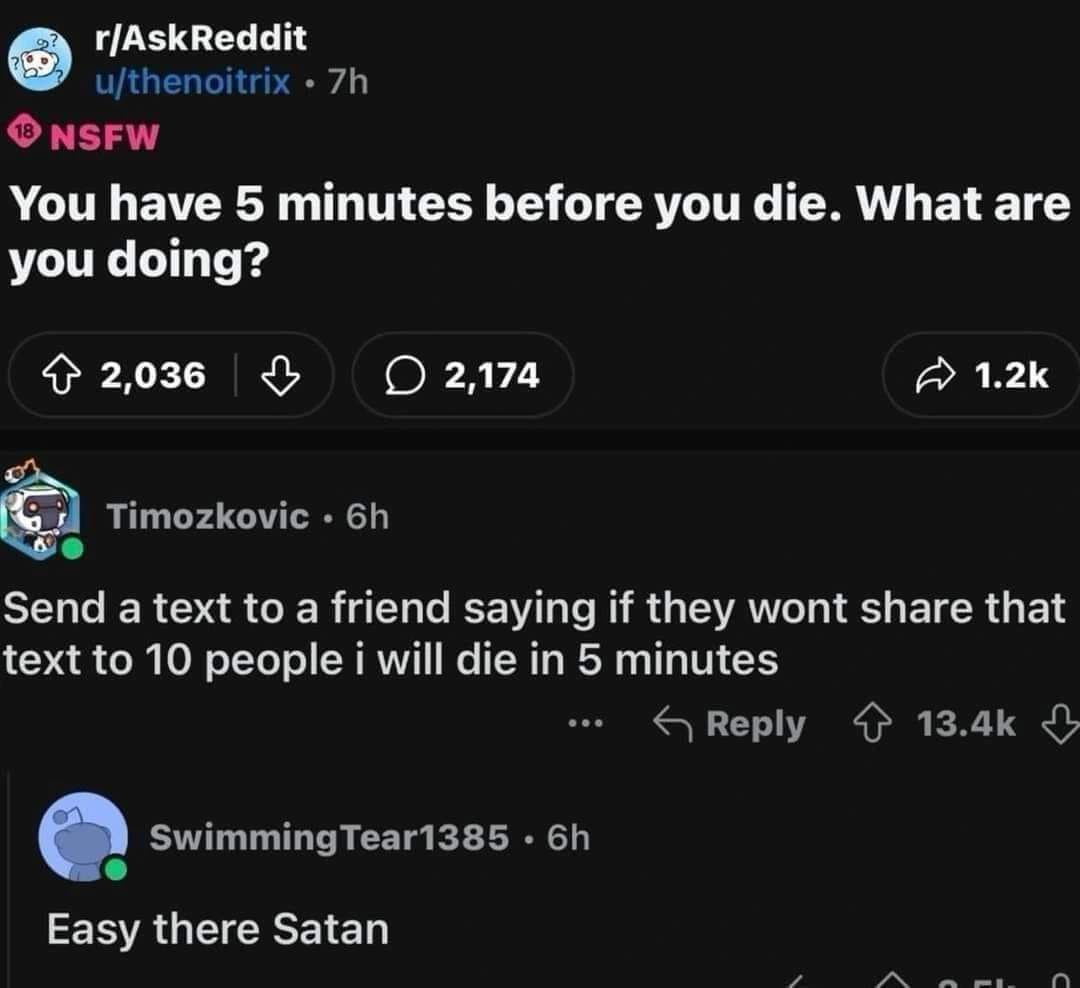Open Timozkovic's username link

(208, 516)
